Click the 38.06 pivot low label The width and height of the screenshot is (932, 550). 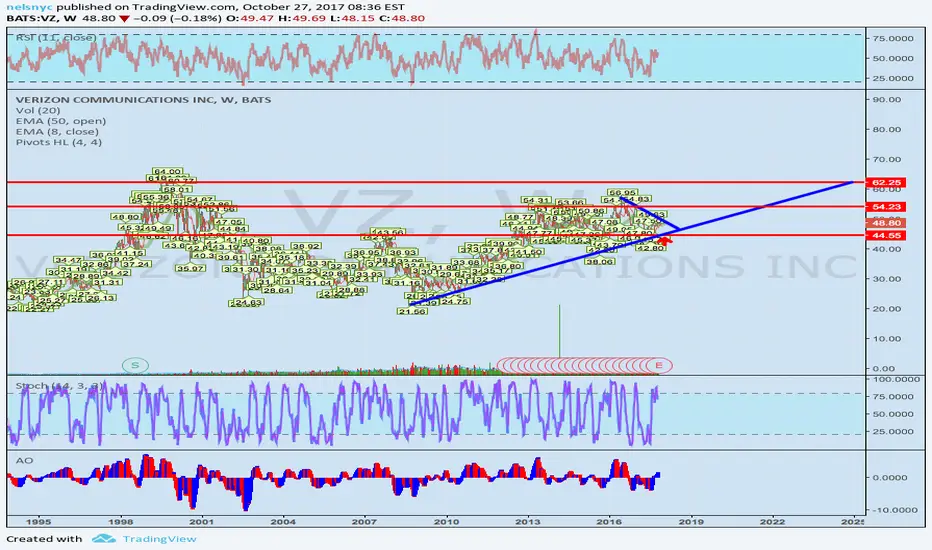click(x=600, y=261)
